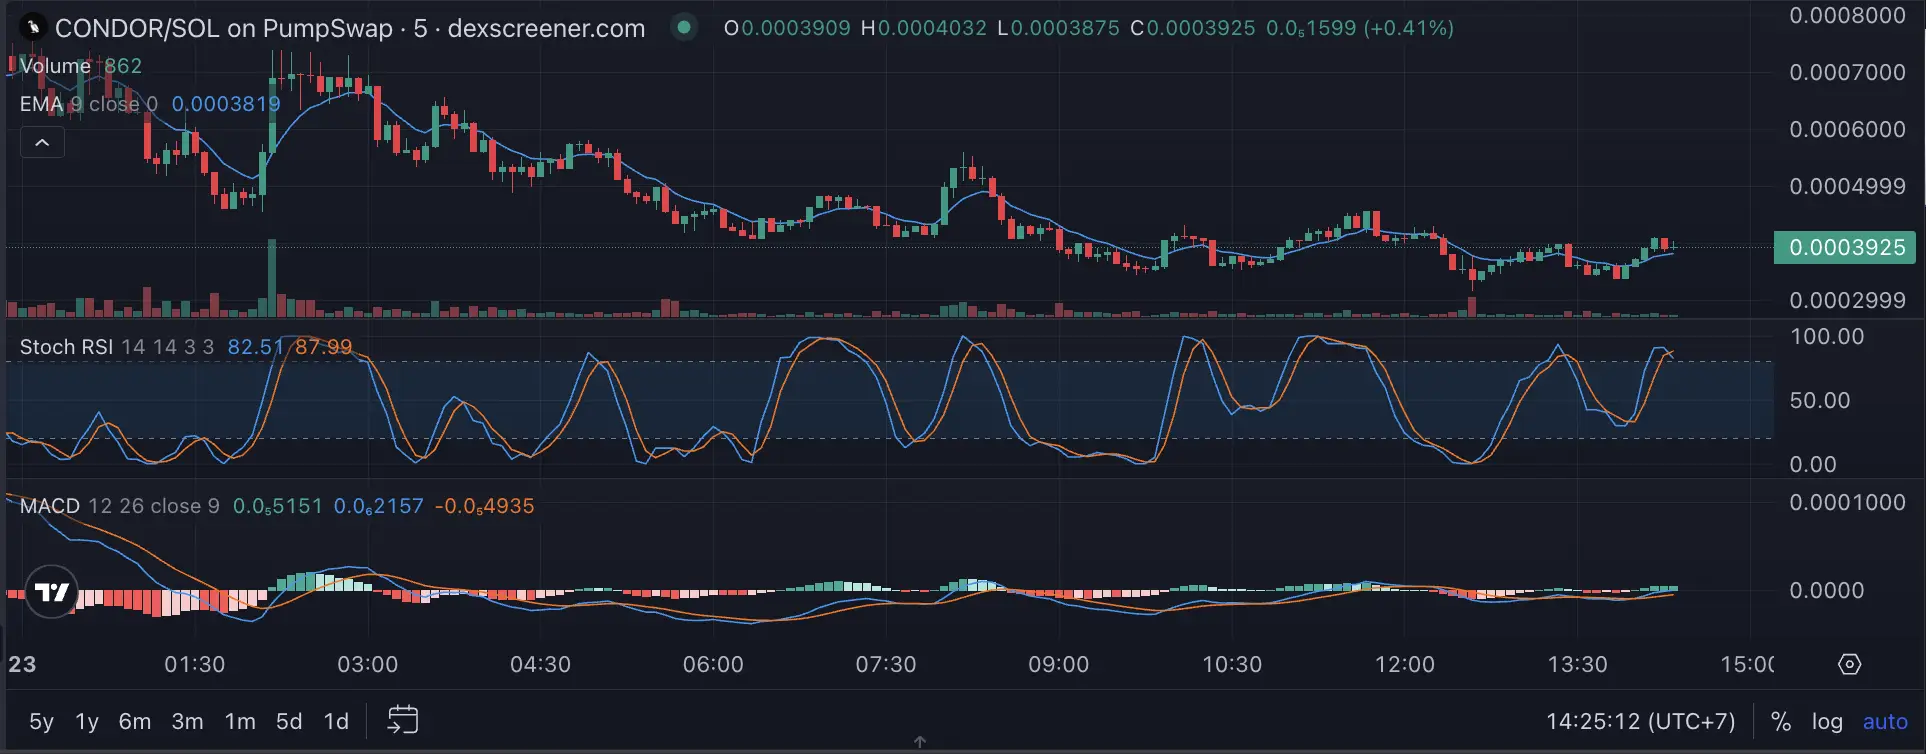The image size is (1926, 754).
Task: Click the current price label 0.0003925
Action: tap(1847, 247)
